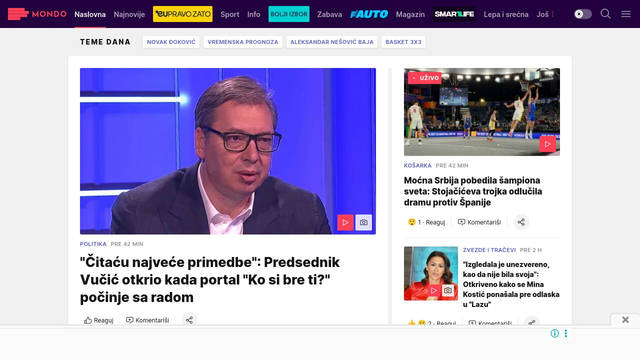
Task: Open the Vučić 'Čitaću najveće primedbe' headline
Action: (x=210, y=280)
